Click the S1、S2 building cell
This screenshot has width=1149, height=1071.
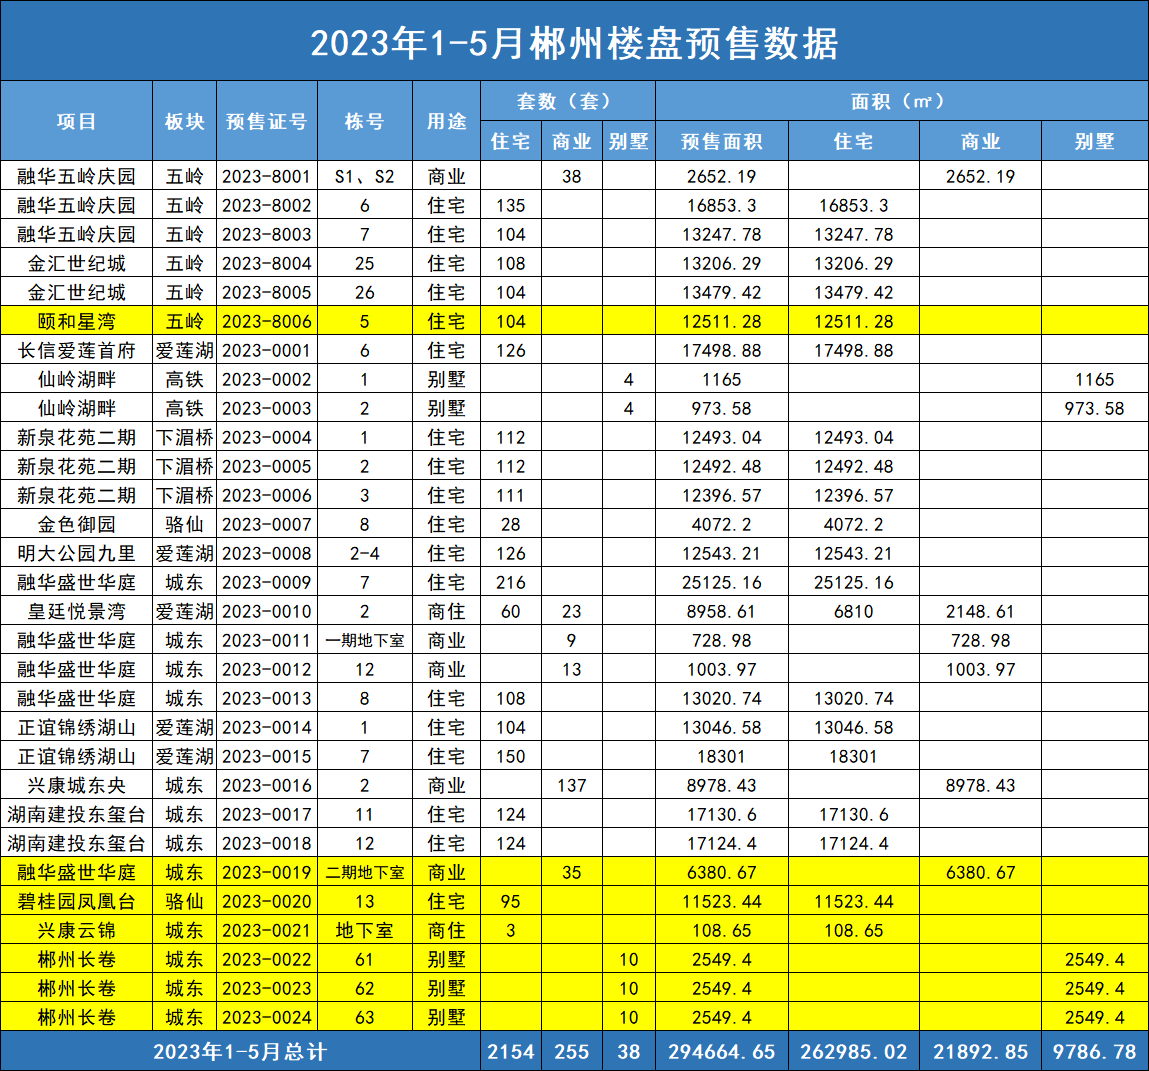[364, 177]
